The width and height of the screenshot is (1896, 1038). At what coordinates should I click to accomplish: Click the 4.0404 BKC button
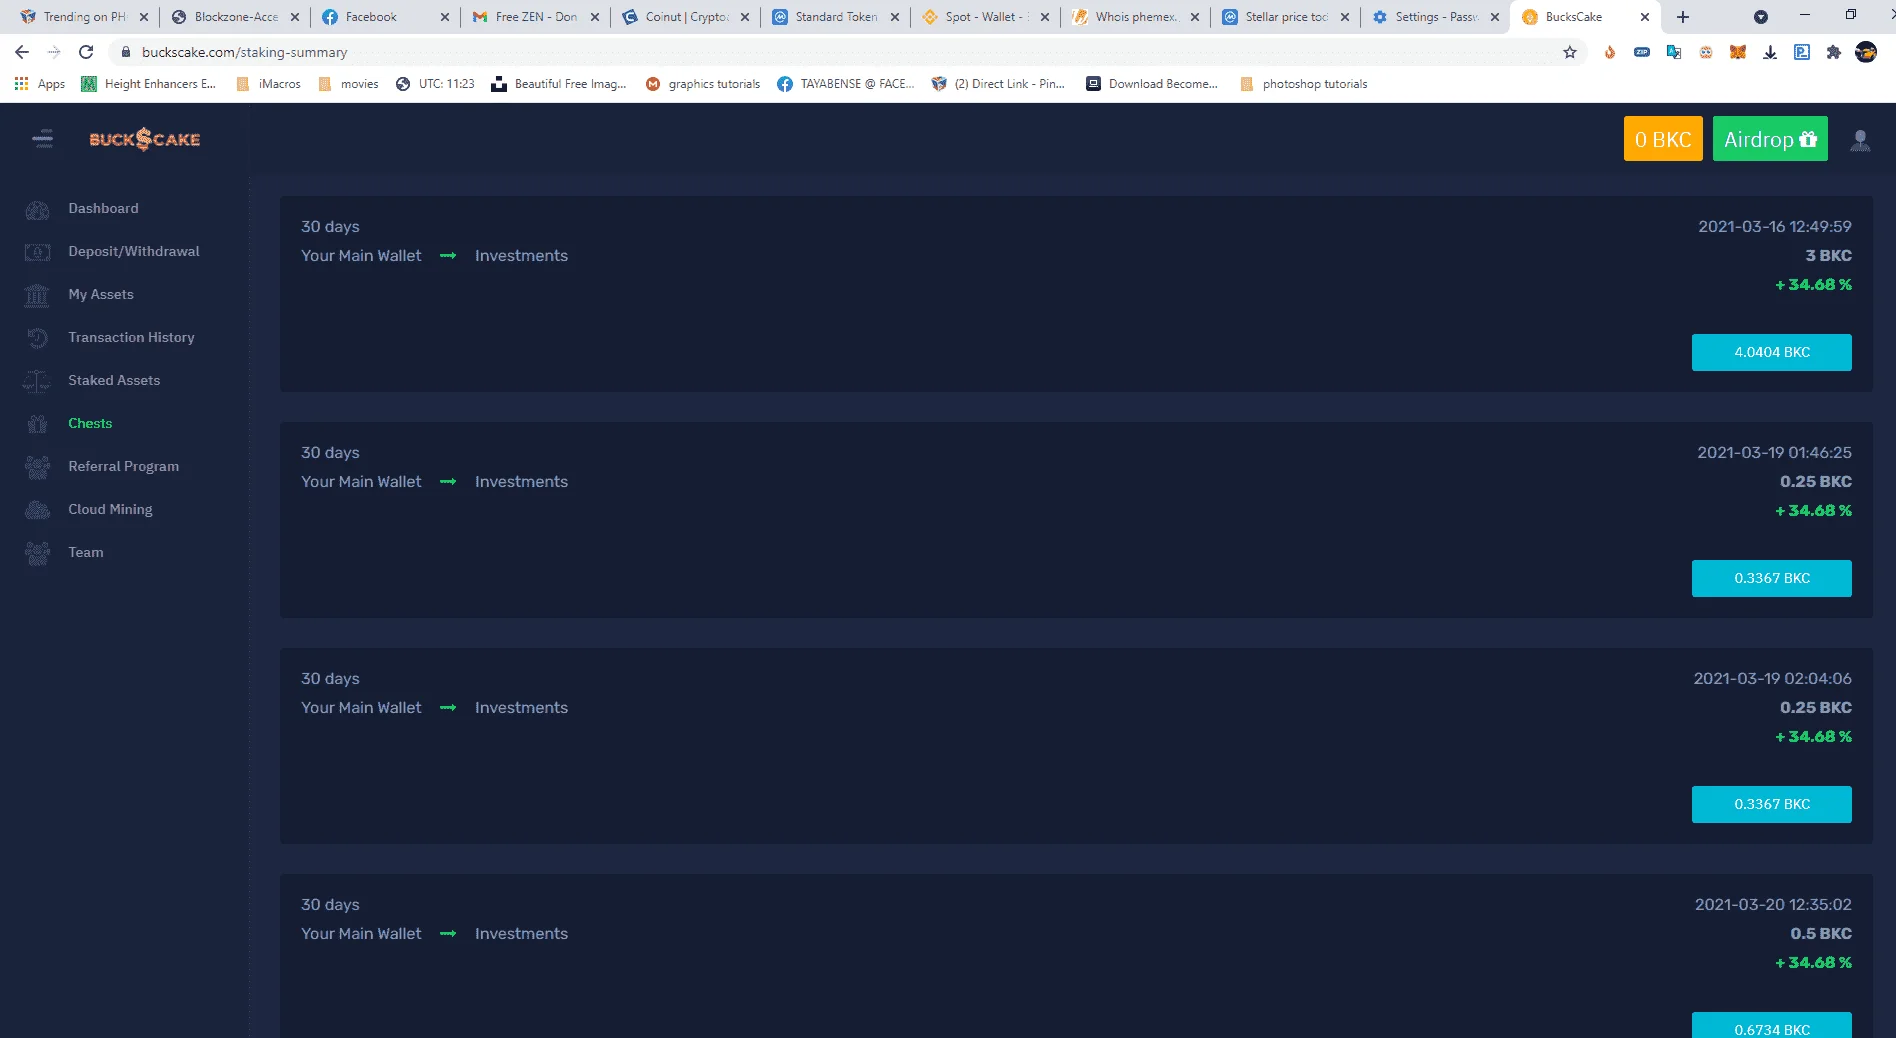point(1771,352)
